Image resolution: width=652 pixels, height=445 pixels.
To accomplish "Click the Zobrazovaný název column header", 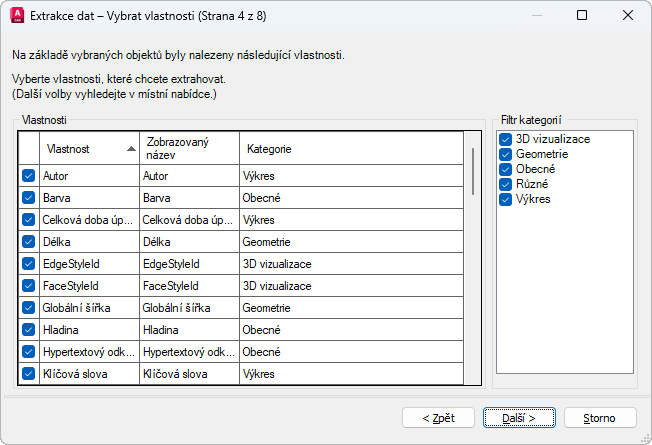I will click(x=188, y=149).
